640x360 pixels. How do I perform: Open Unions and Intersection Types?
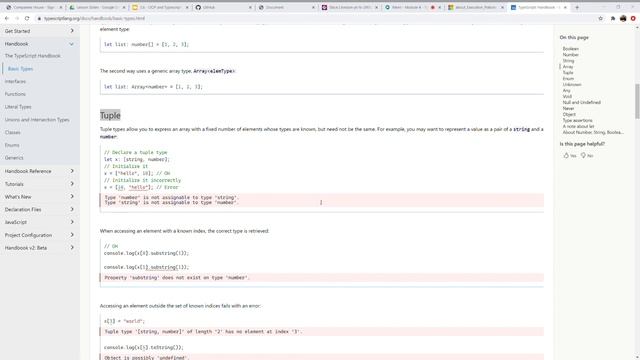point(37,120)
